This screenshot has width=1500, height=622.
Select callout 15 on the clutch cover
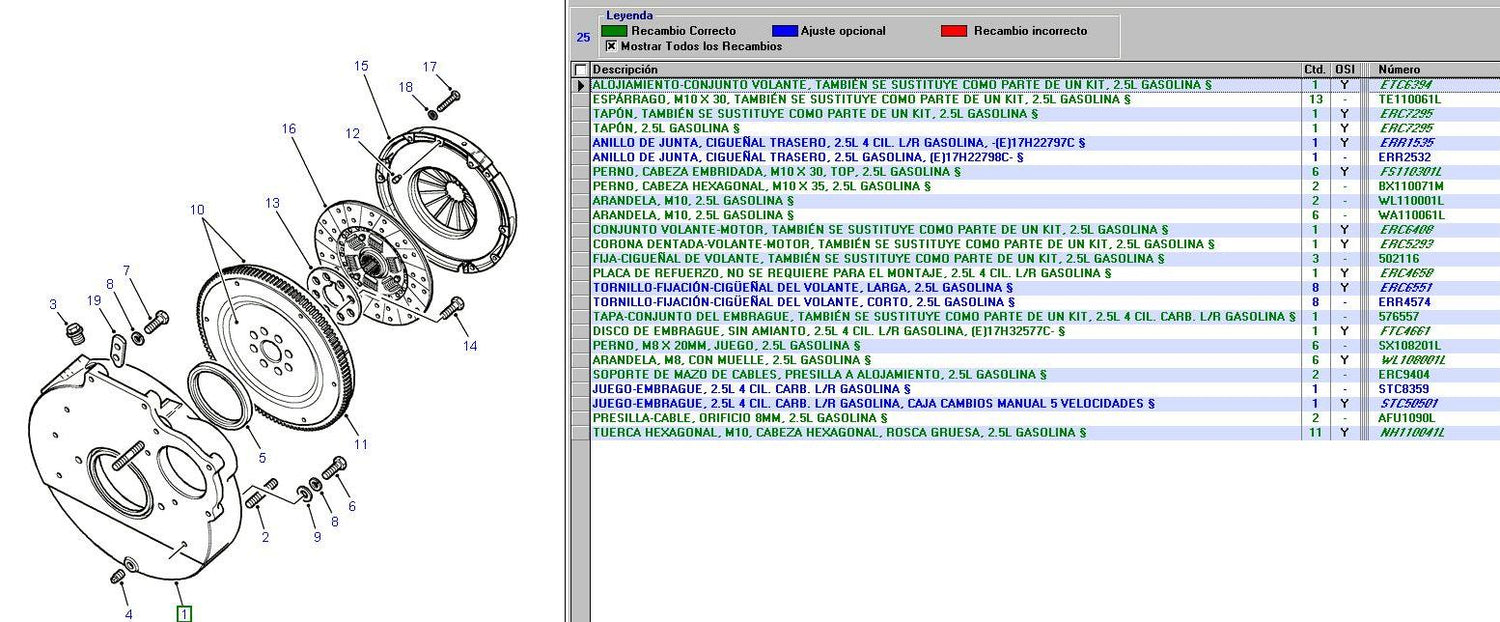point(361,66)
